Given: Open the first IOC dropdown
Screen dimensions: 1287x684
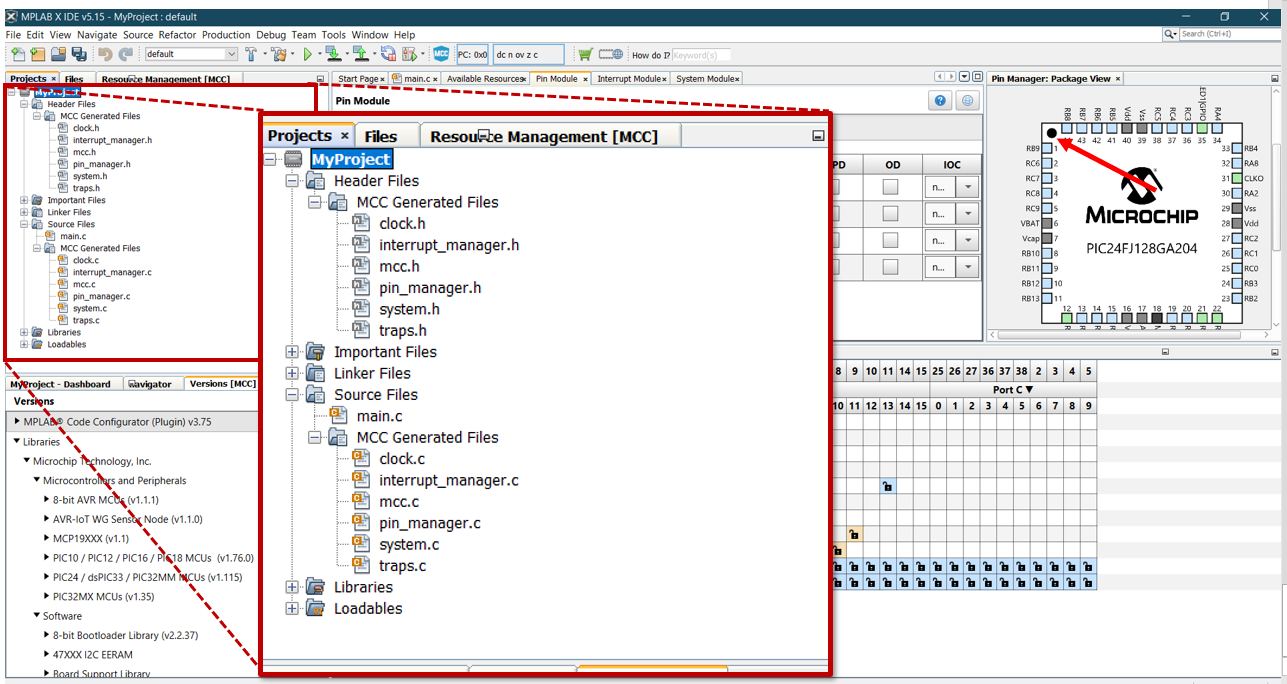Looking at the screenshot, I should tap(967, 187).
